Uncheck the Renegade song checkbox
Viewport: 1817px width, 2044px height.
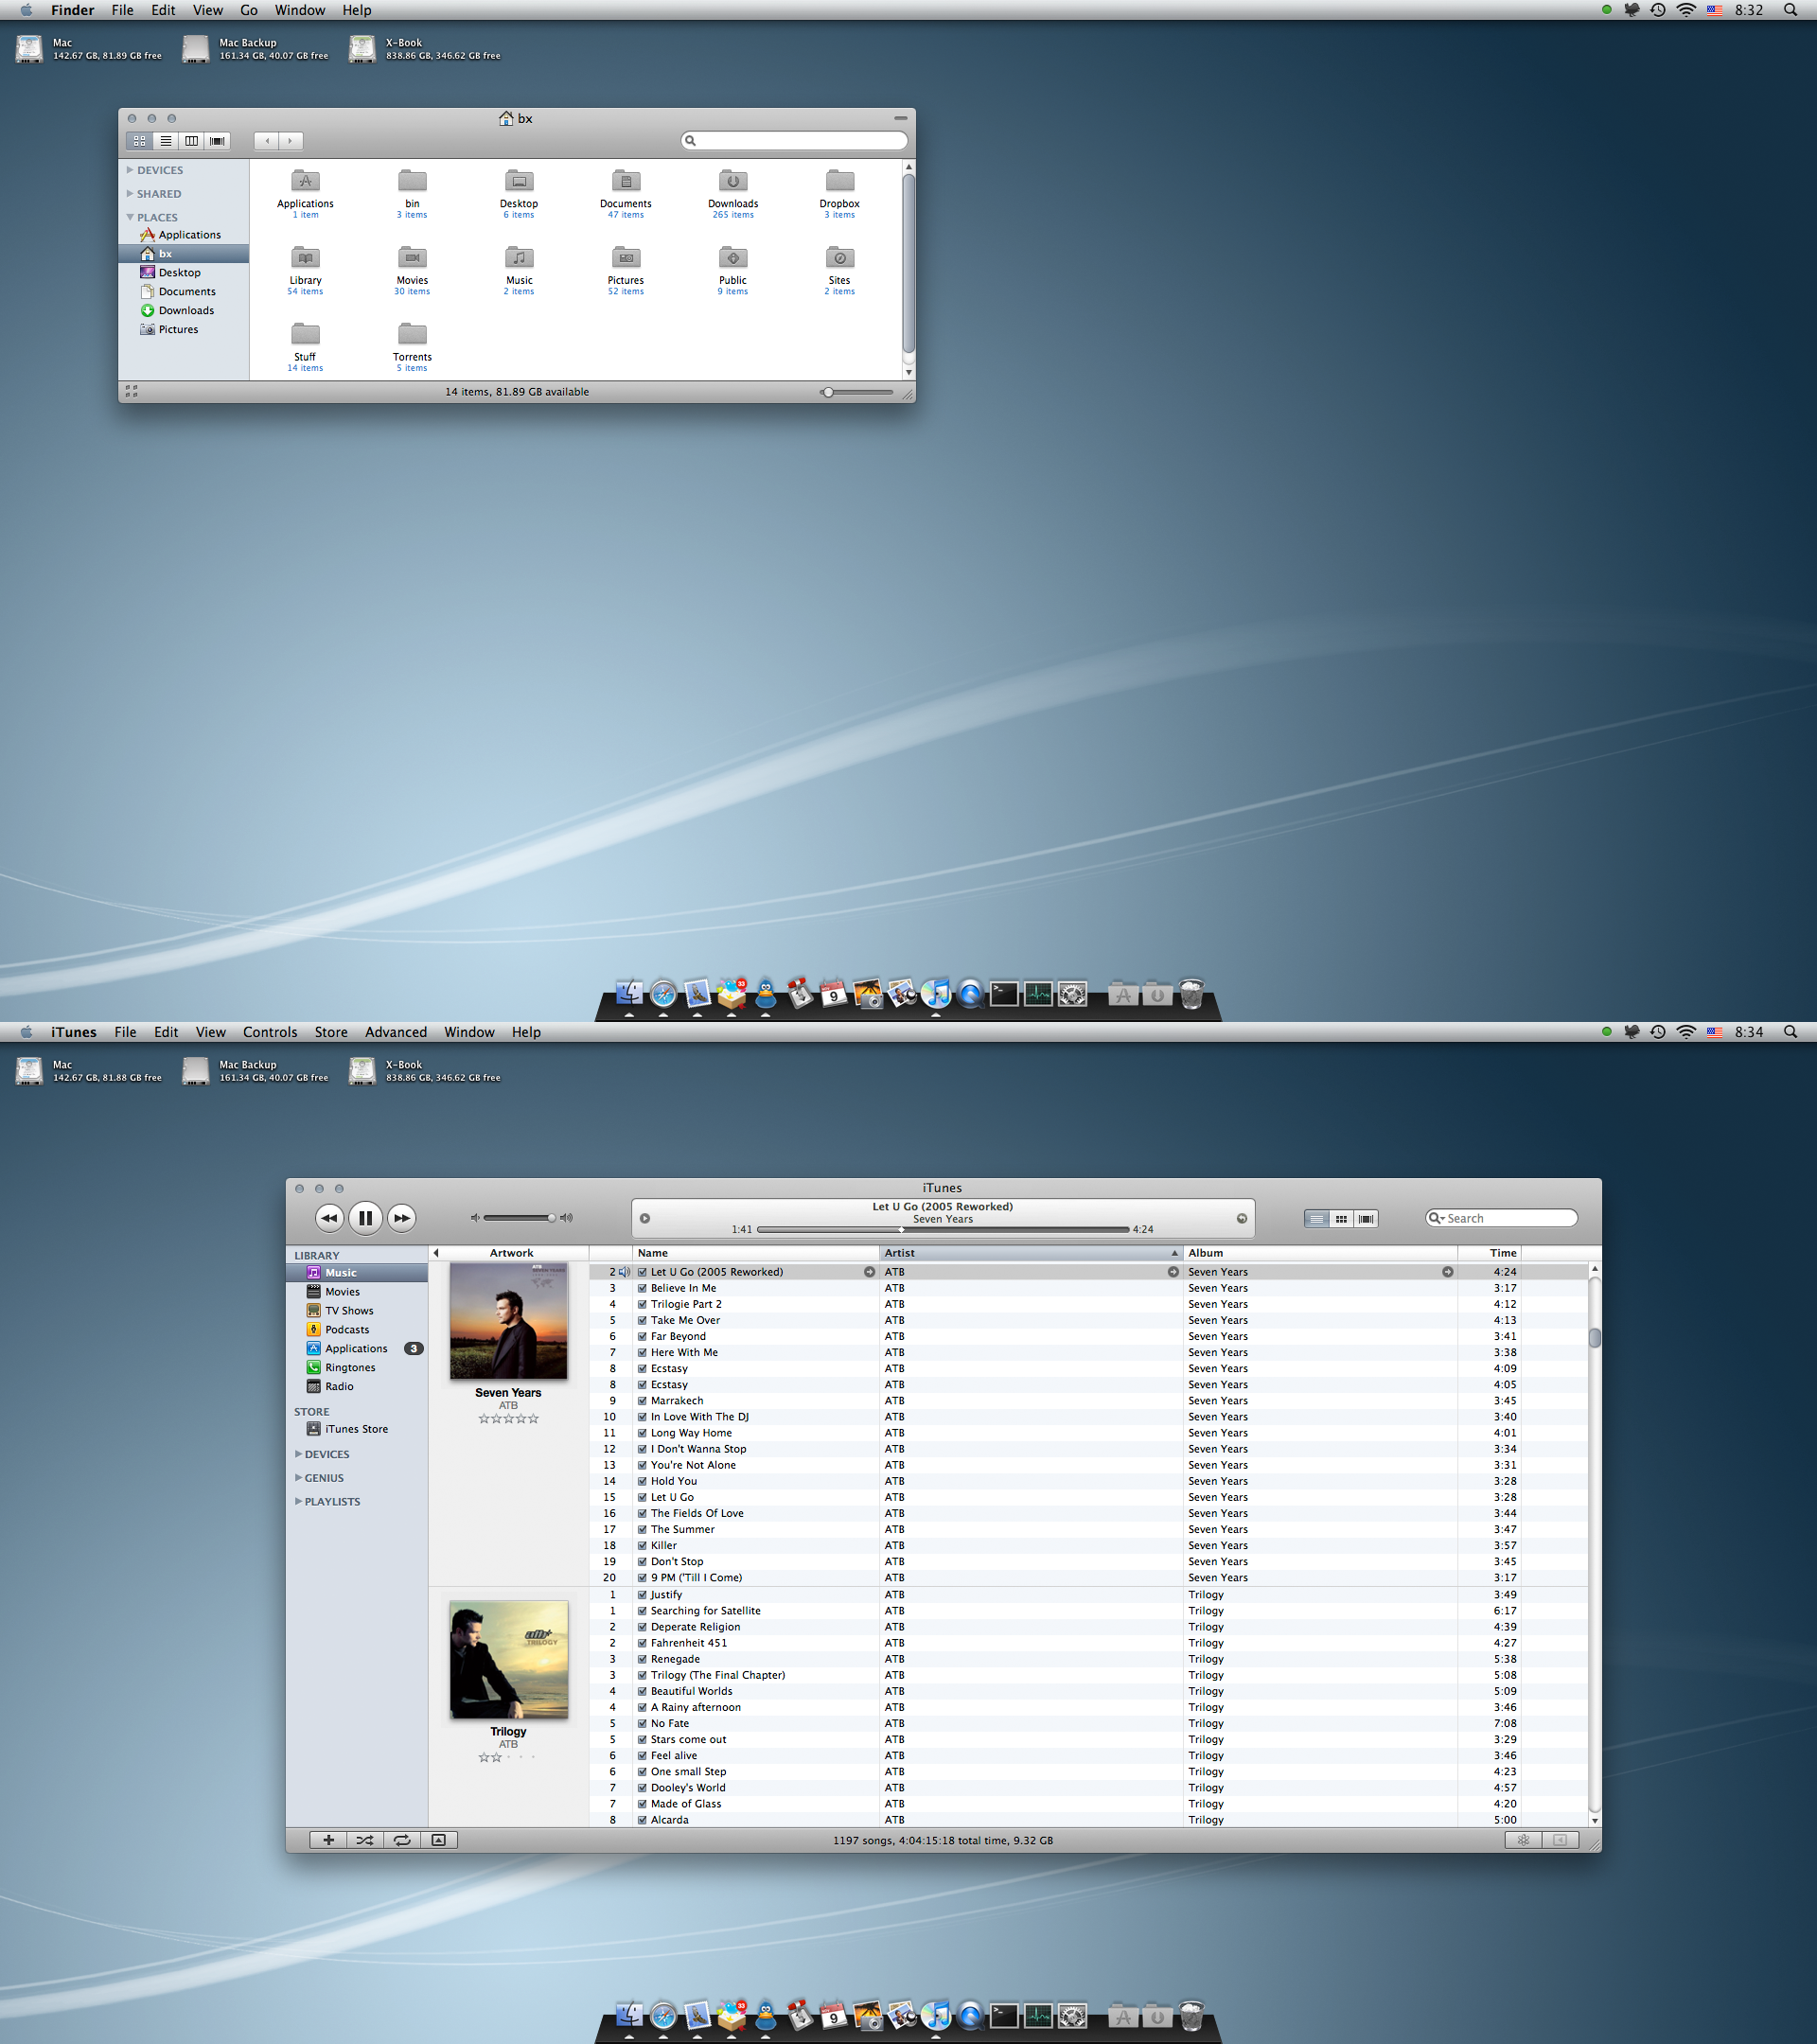(642, 1659)
